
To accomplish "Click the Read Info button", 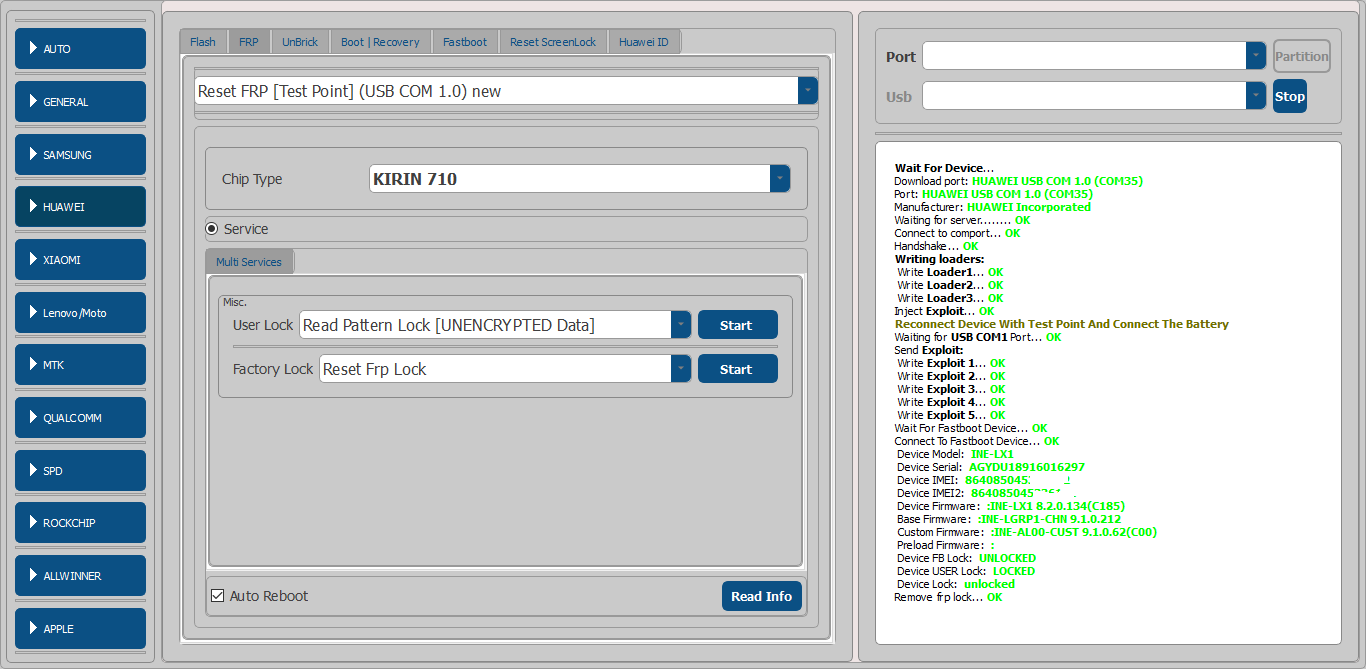I will [x=761, y=596].
